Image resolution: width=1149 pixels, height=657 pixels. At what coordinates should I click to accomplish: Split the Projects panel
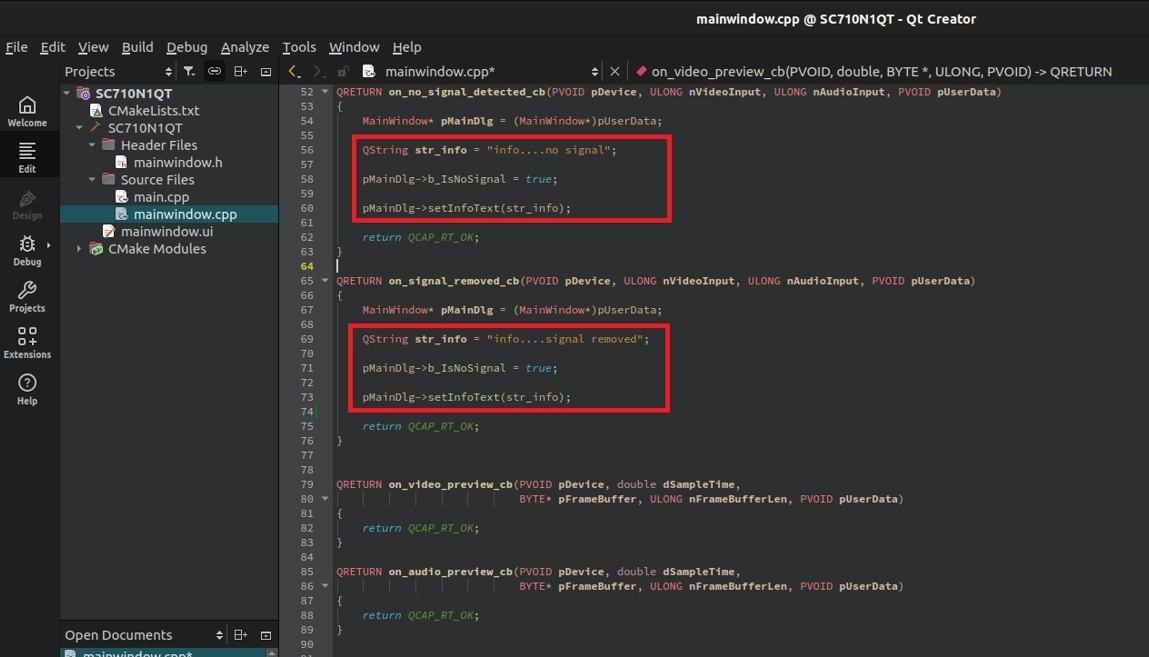coord(240,71)
